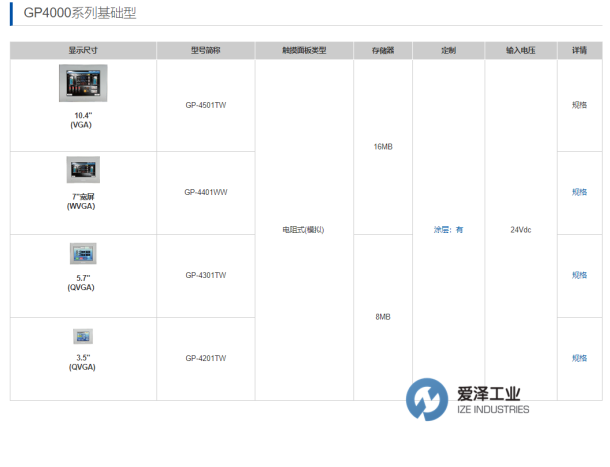The image size is (610, 467).
Task: View 规格 link in the GP-4401WW row
Action: 579,192
